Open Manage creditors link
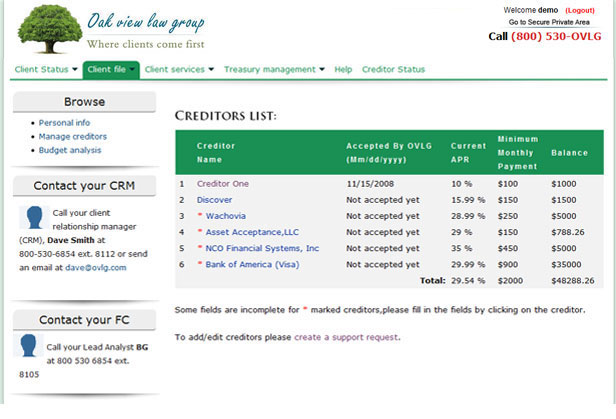616x419 pixels. [x=72, y=137]
